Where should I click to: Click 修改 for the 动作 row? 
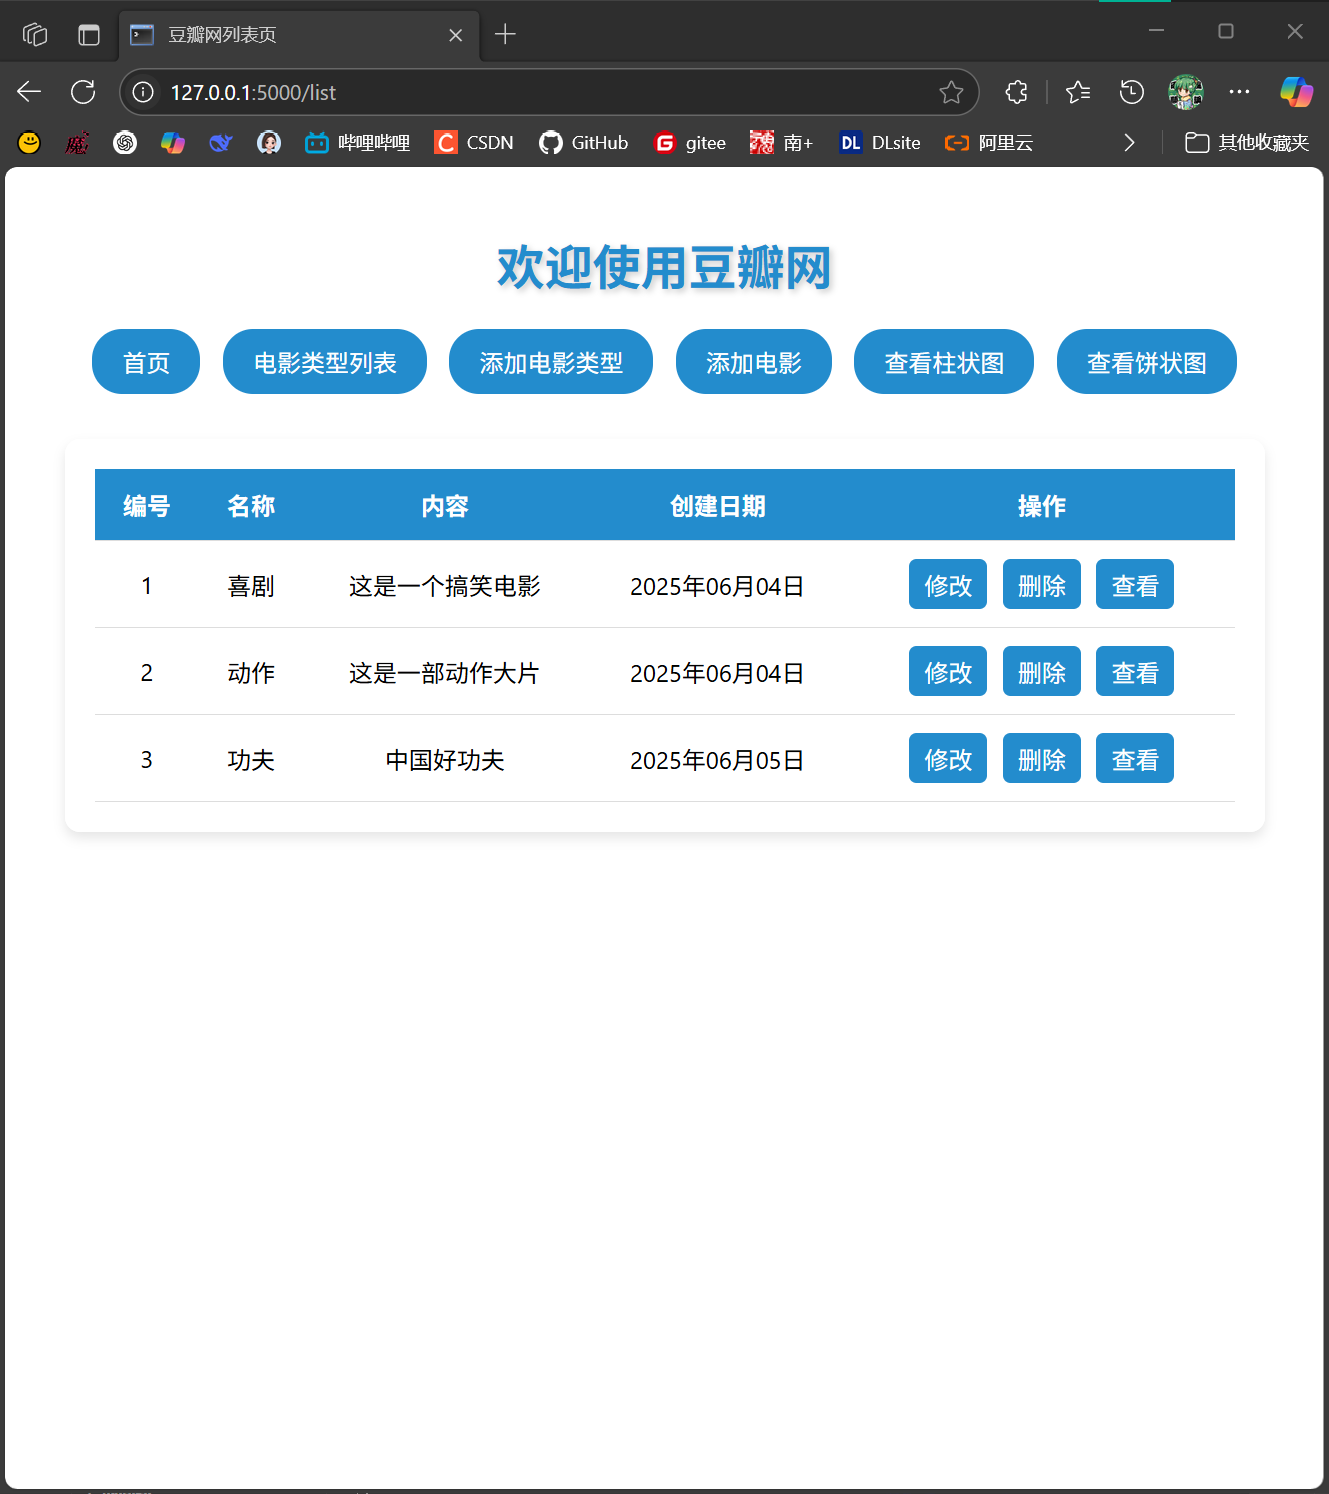(948, 671)
